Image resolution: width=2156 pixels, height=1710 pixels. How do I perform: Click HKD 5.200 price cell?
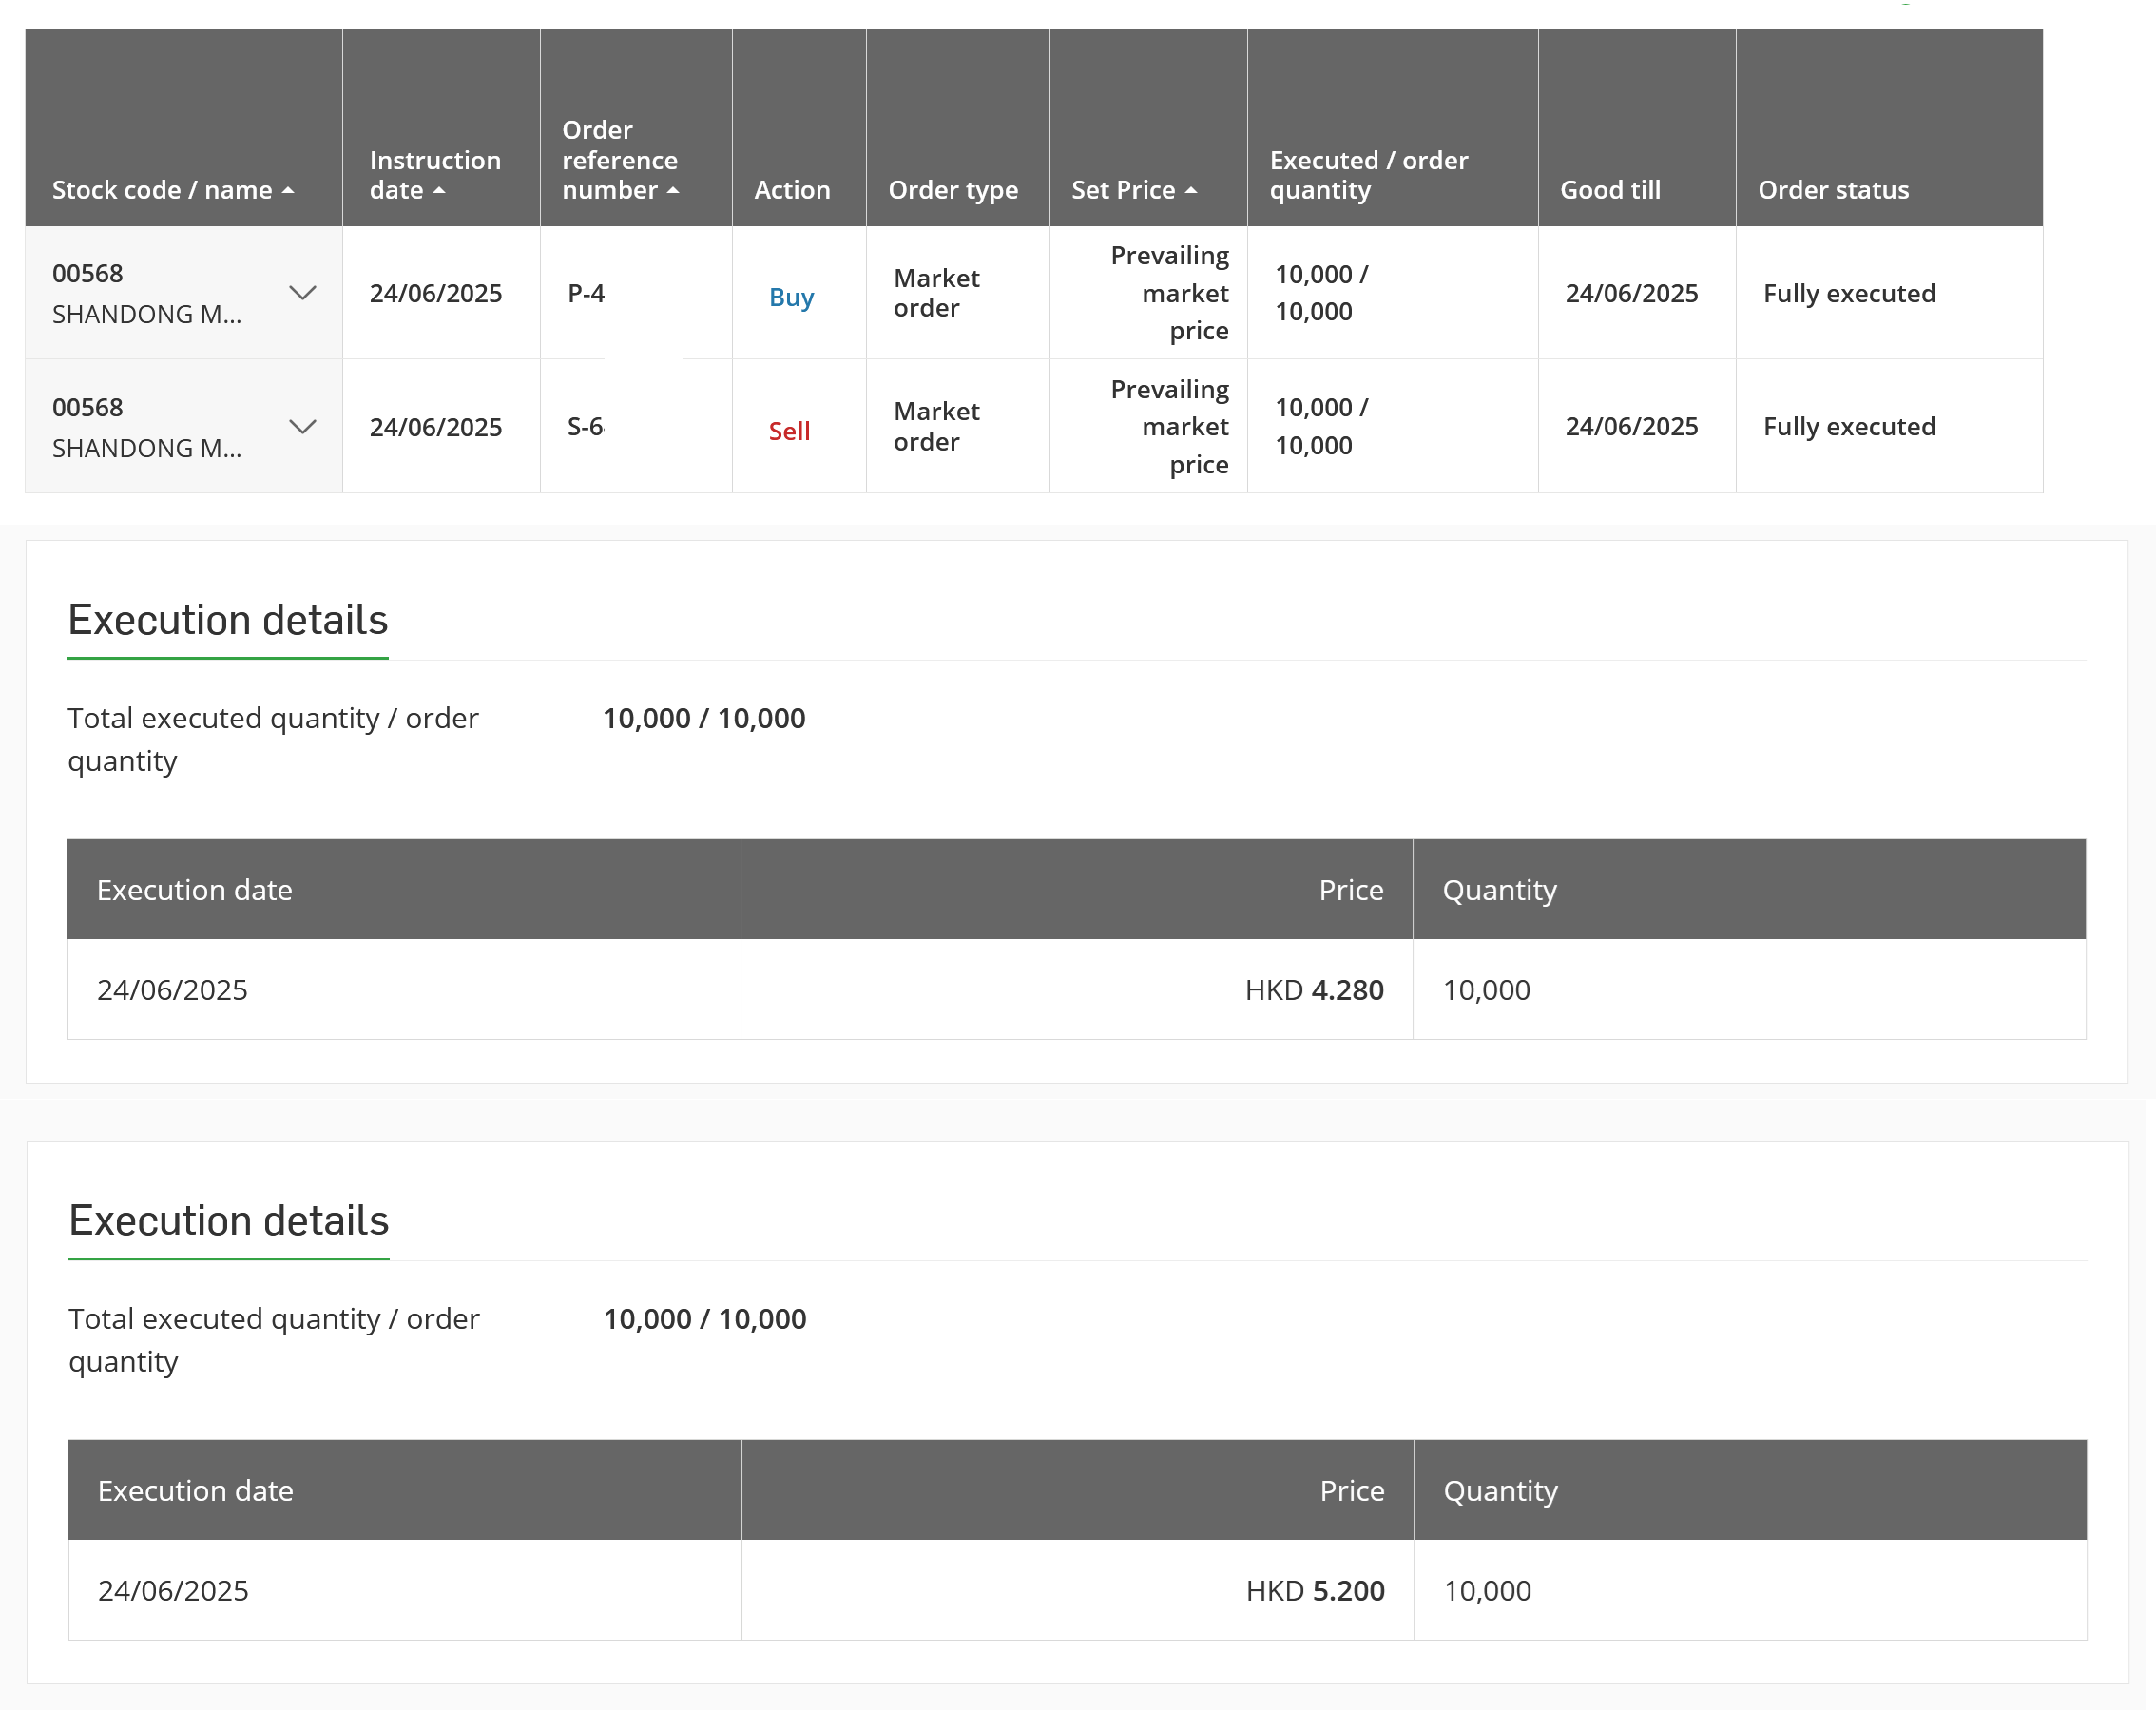click(1315, 1591)
